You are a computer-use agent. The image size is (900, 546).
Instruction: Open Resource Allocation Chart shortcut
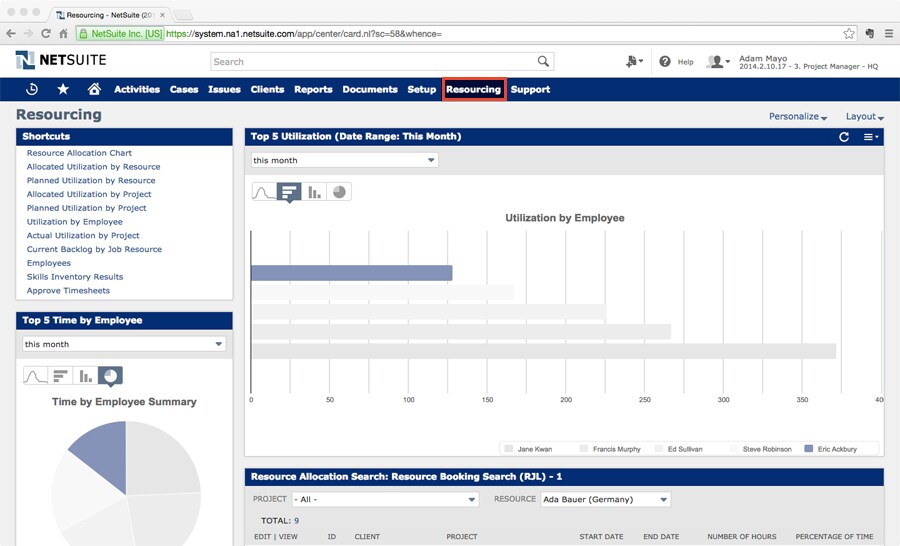click(79, 153)
